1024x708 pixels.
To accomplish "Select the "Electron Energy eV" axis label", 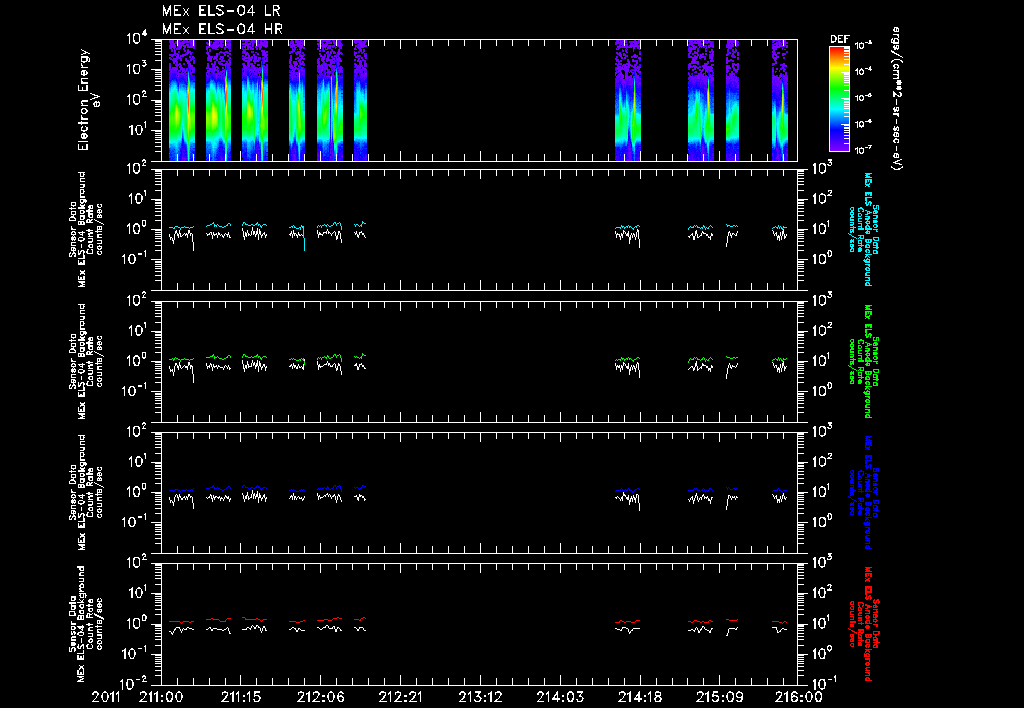I will (88, 100).
